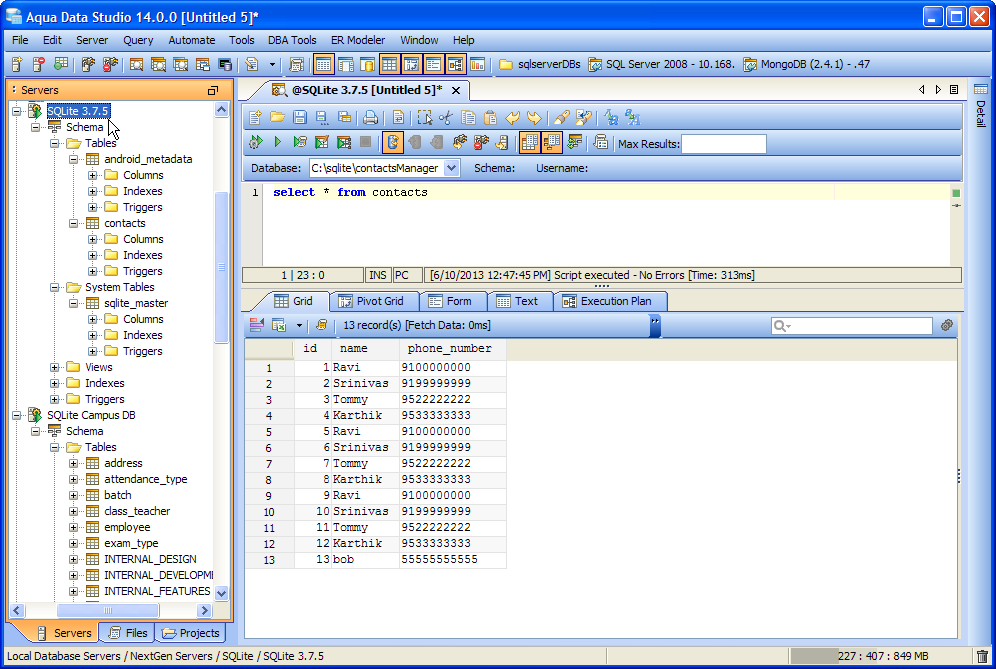Switch to the Files tab

pos(129,633)
